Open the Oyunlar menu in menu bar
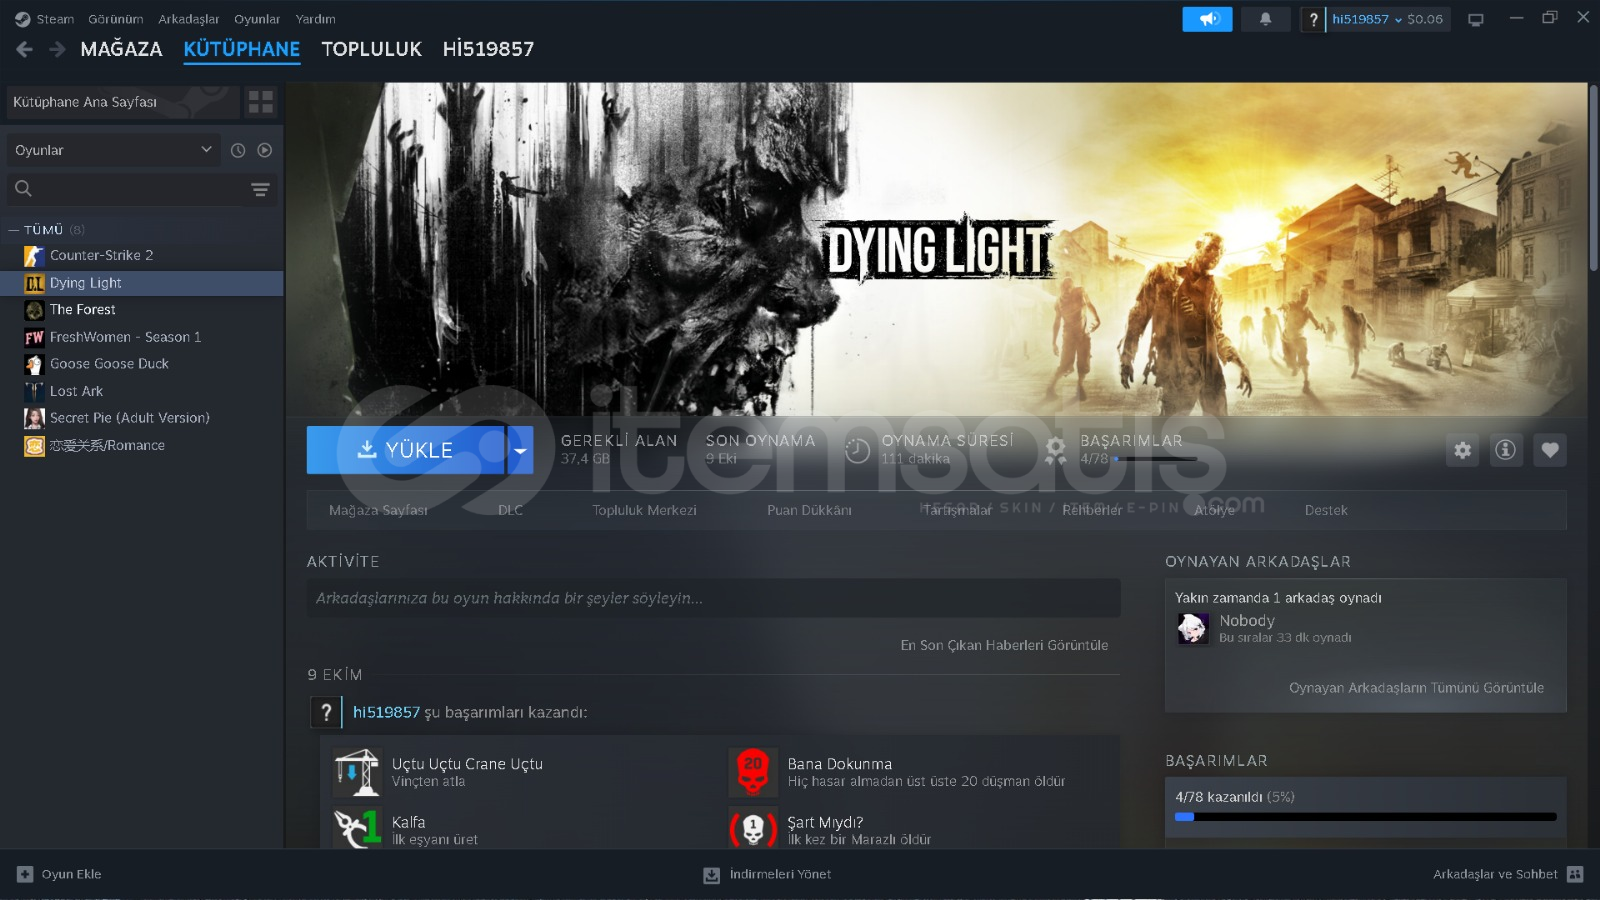The height and width of the screenshot is (900, 1600). click(257, 19)
